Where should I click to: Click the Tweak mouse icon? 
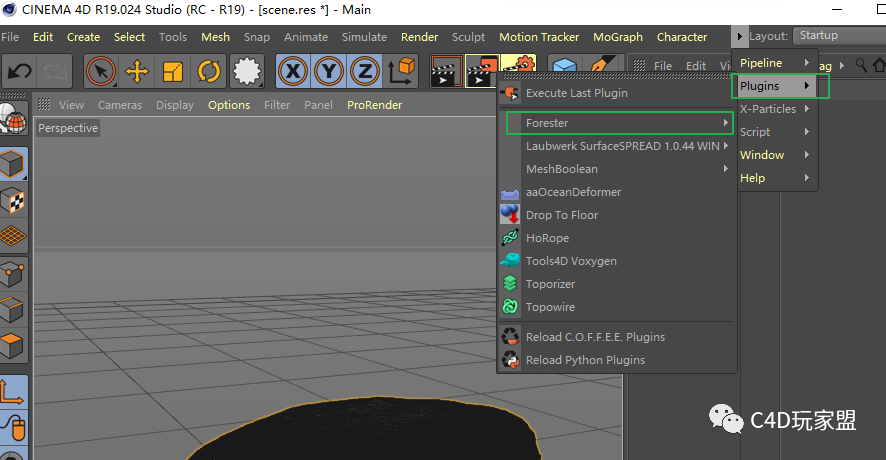[x=13, y=428]
